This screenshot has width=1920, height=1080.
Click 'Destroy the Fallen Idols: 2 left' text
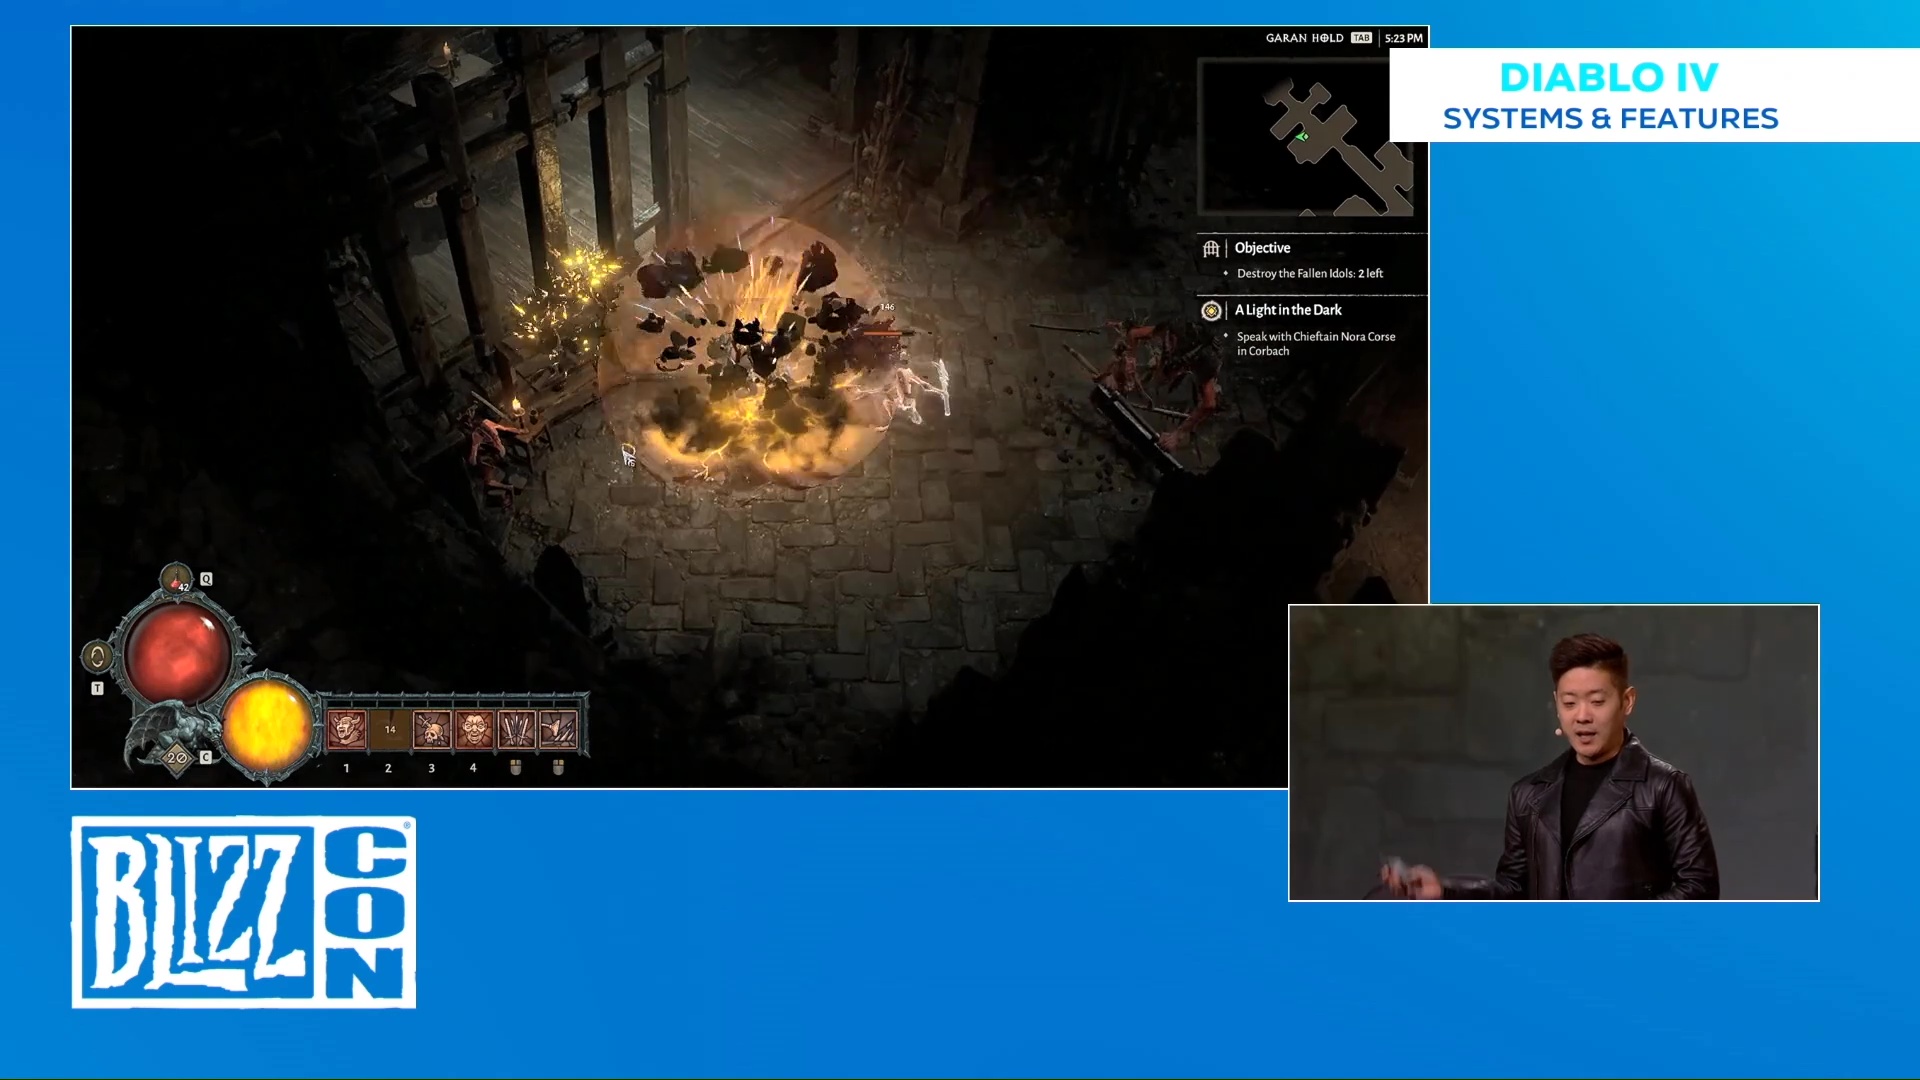(x=1310, y=273)
